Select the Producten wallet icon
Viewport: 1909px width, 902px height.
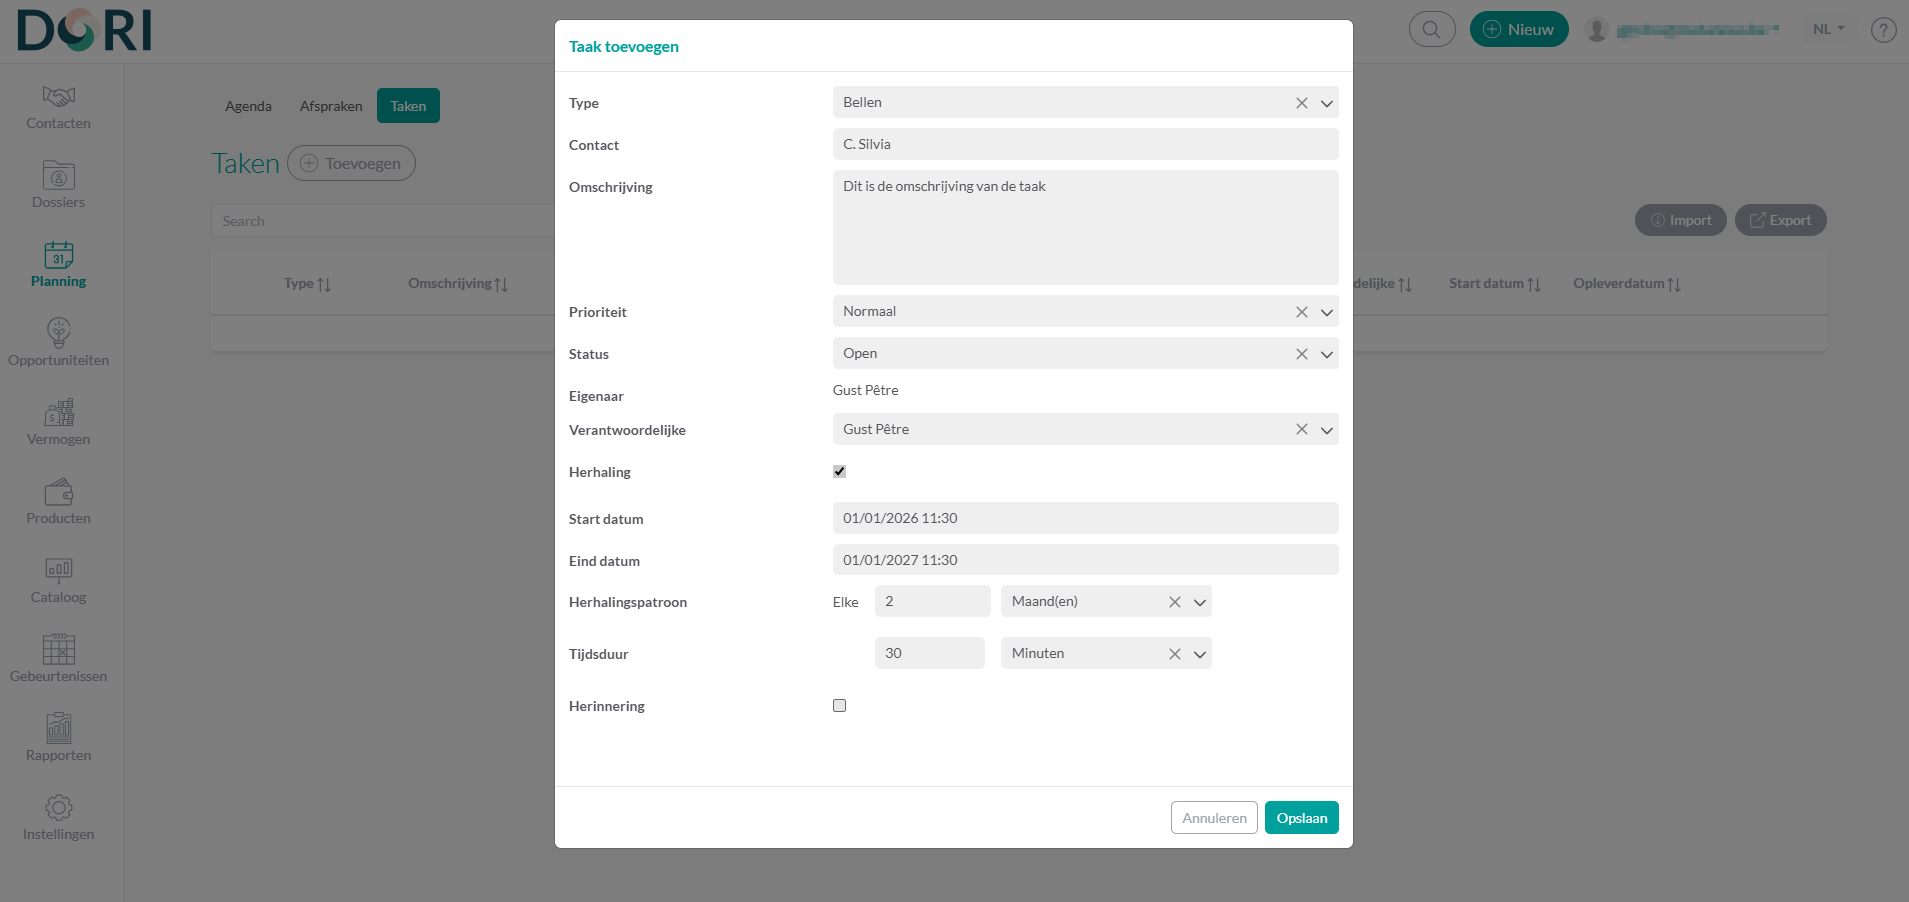click(58, 491)
